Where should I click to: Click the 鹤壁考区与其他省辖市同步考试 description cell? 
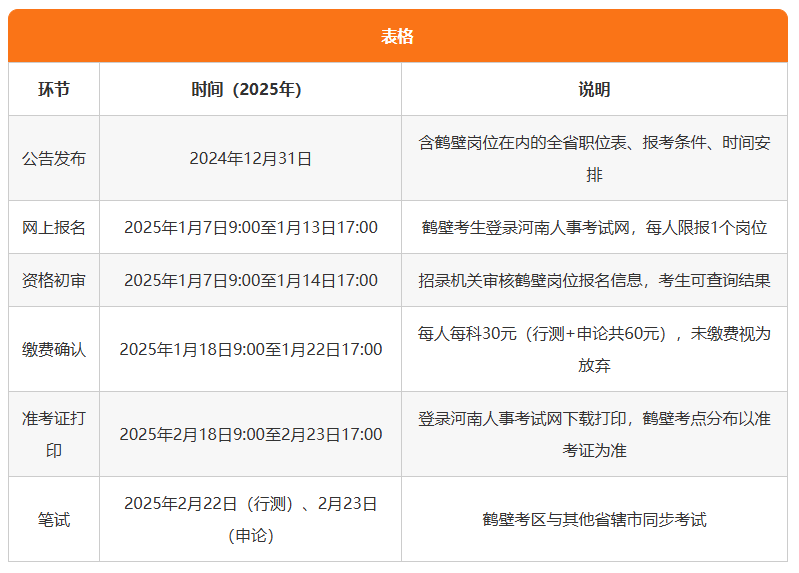(x=594, y=519)
